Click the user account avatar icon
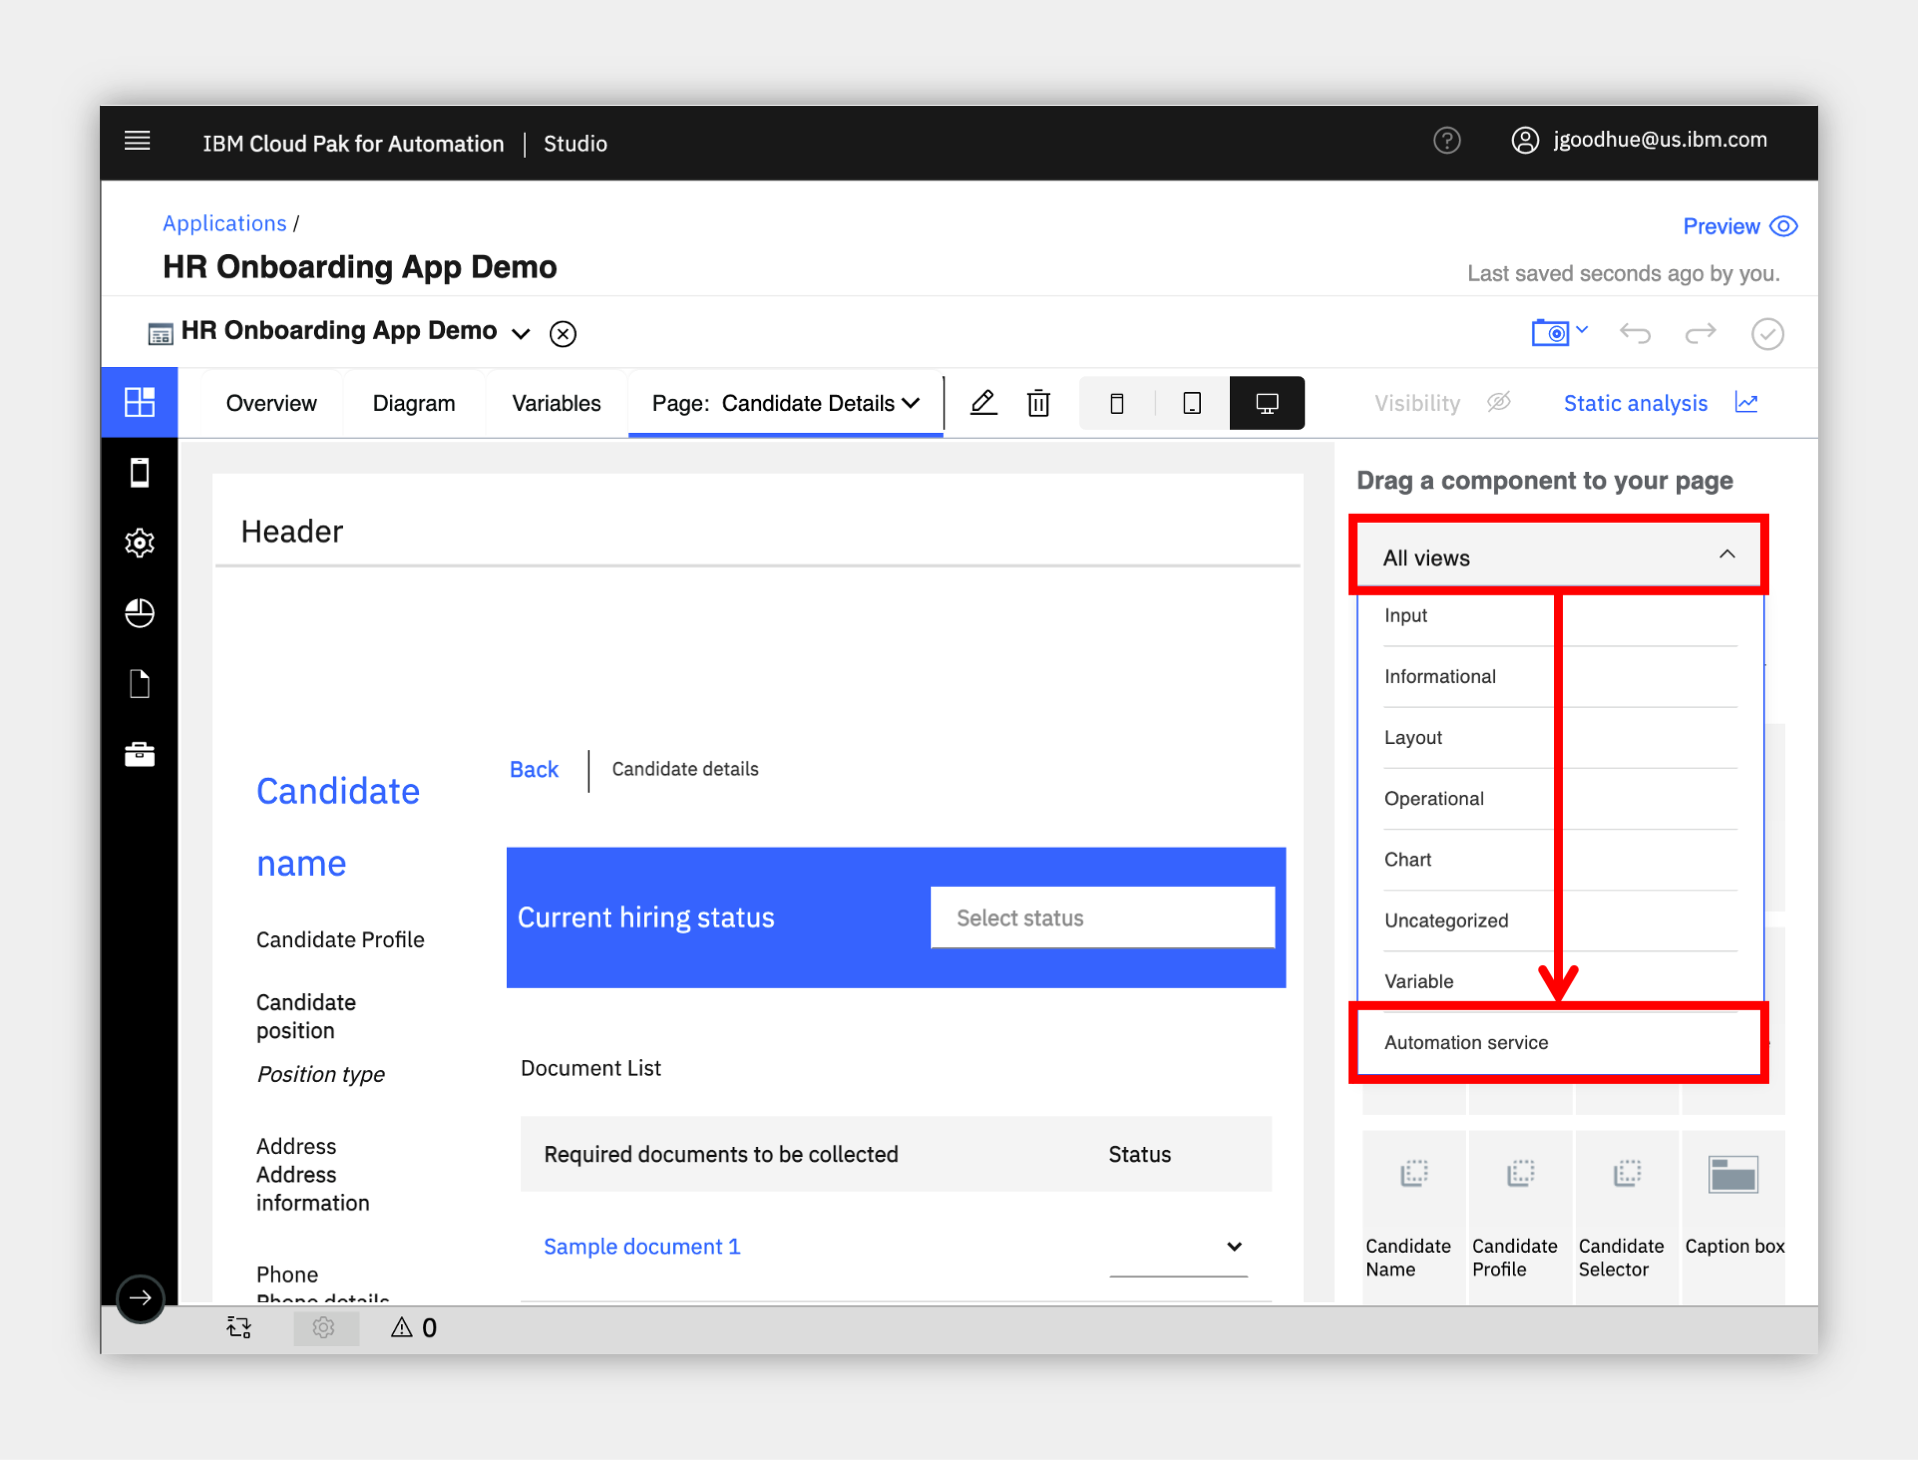1918x1460 pixels. click(1524, 141)
